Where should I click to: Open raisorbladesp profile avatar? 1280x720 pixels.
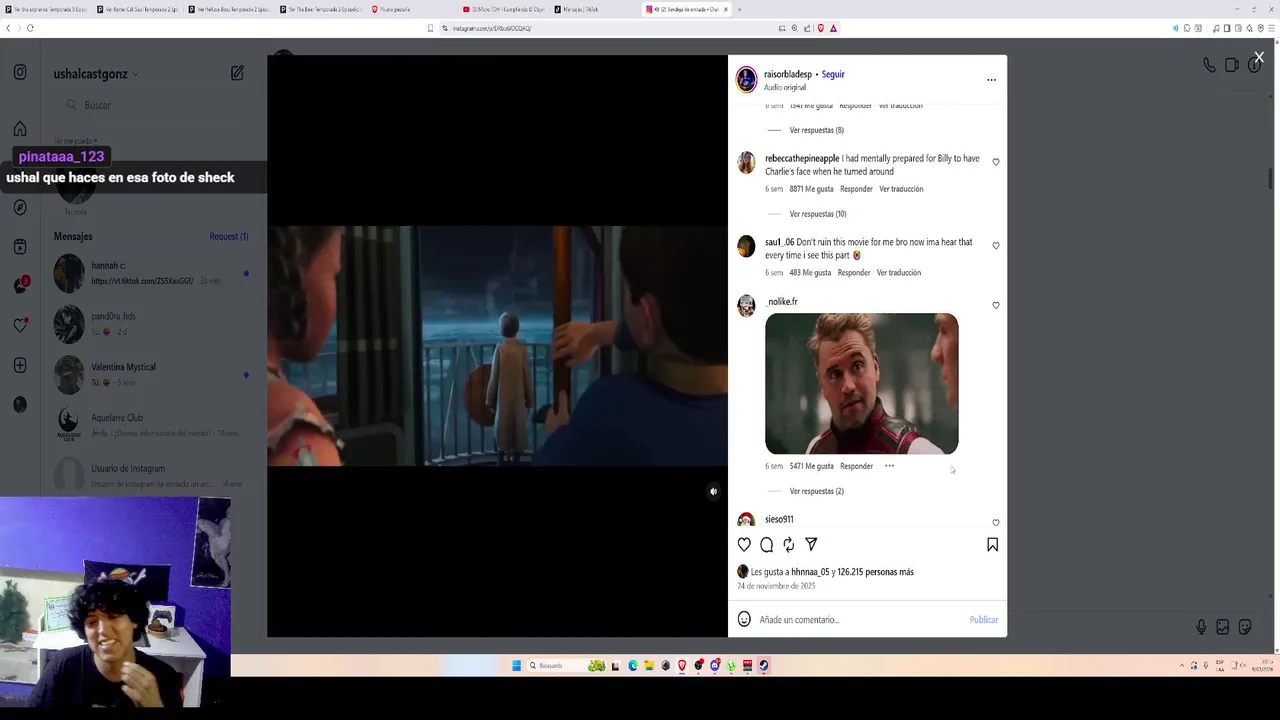pyautogui.click(x=747, y=80)
